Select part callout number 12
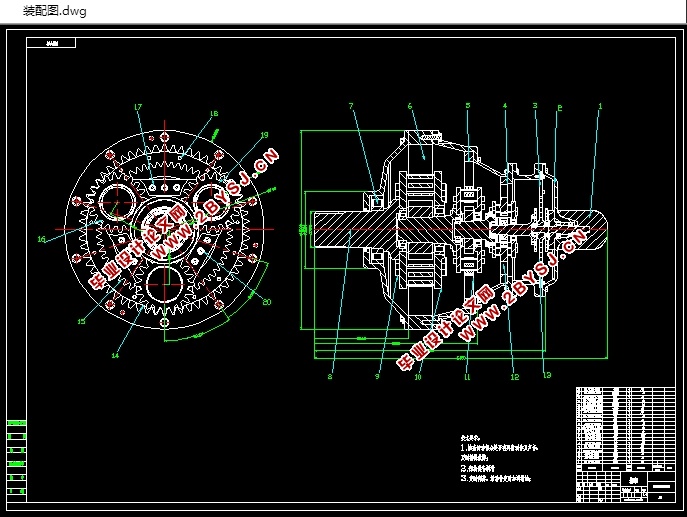The height and width of the screenshot is (517, 687). click(x=515, y=377)
